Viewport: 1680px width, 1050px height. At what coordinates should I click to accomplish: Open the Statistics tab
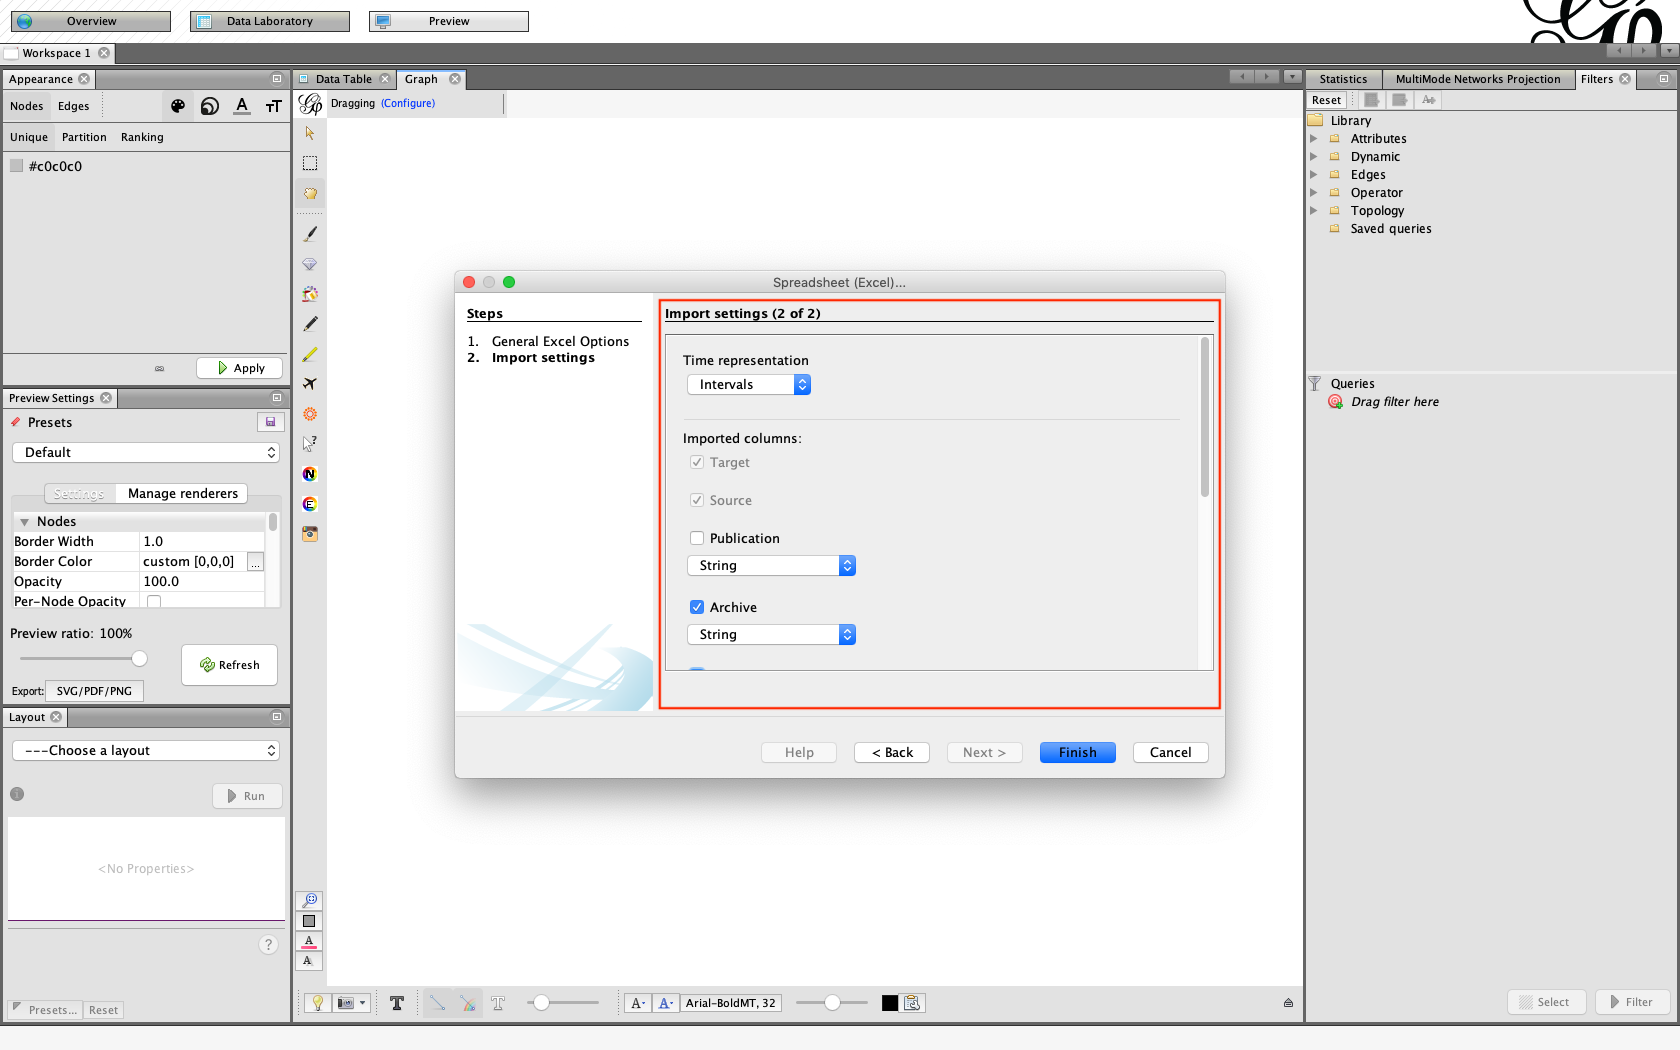(1343, 79)
